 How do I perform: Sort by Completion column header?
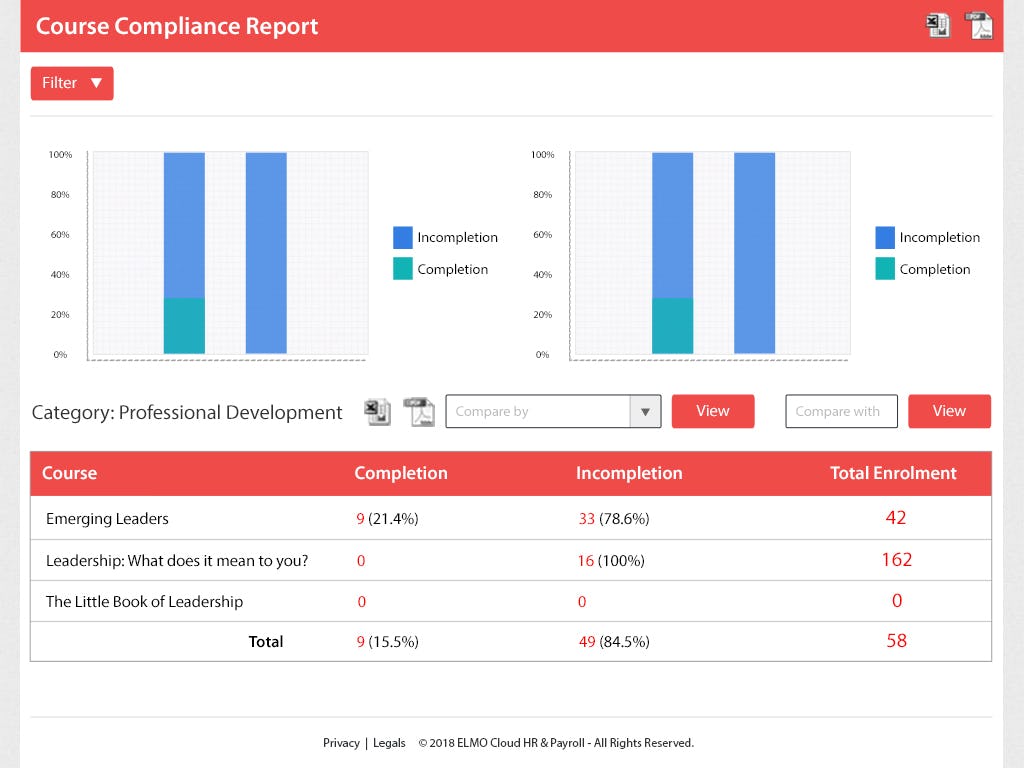[401, 473]
